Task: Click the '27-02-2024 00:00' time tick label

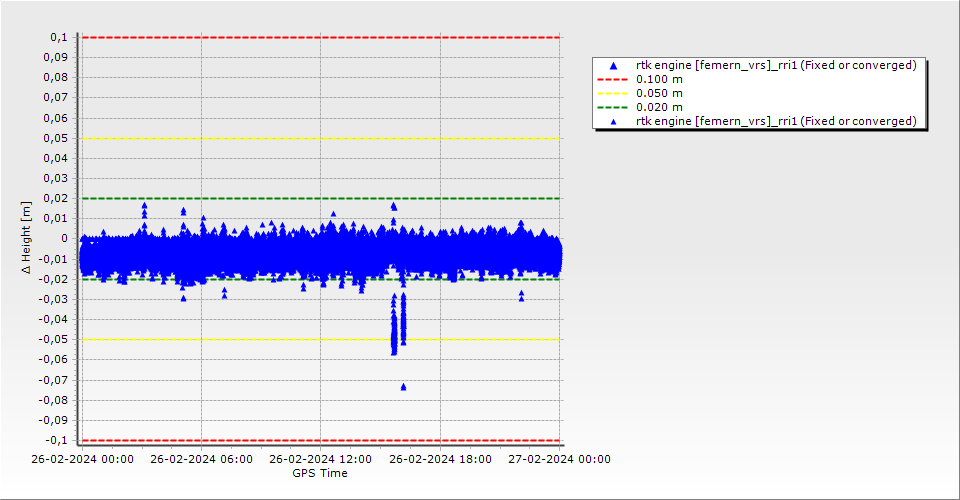Action: 560,460
